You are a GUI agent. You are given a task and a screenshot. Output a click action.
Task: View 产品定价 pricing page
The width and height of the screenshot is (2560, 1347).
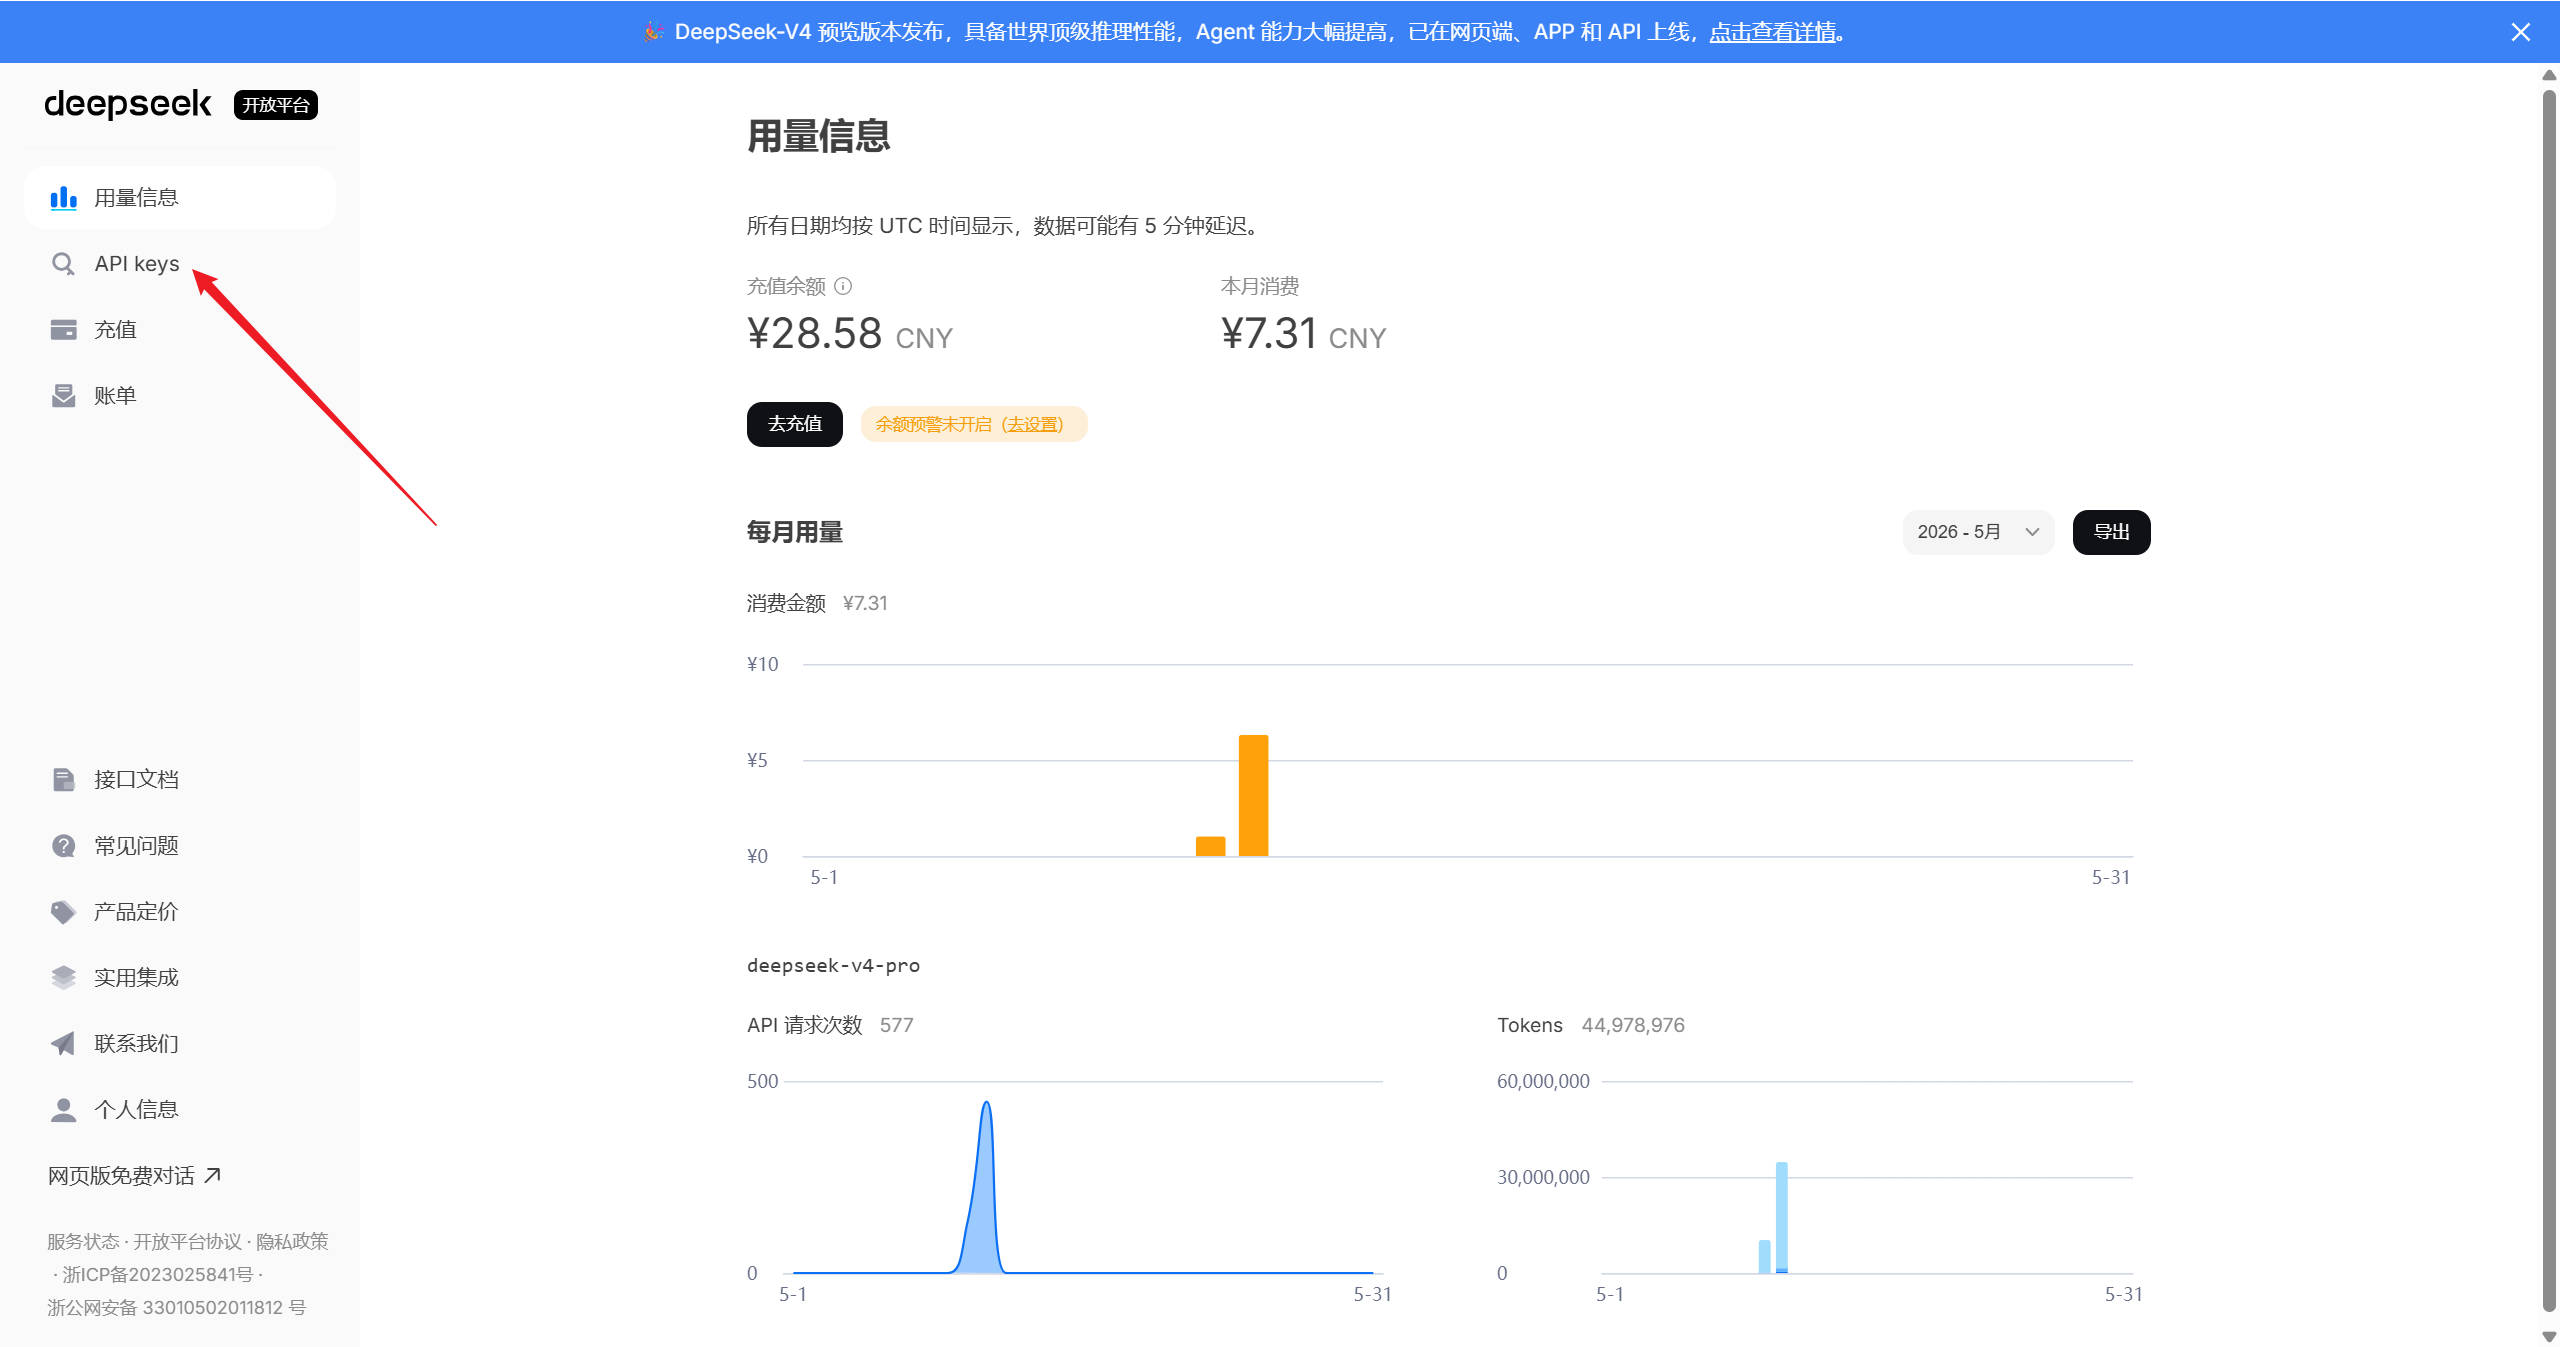click(x=180, y=912)
